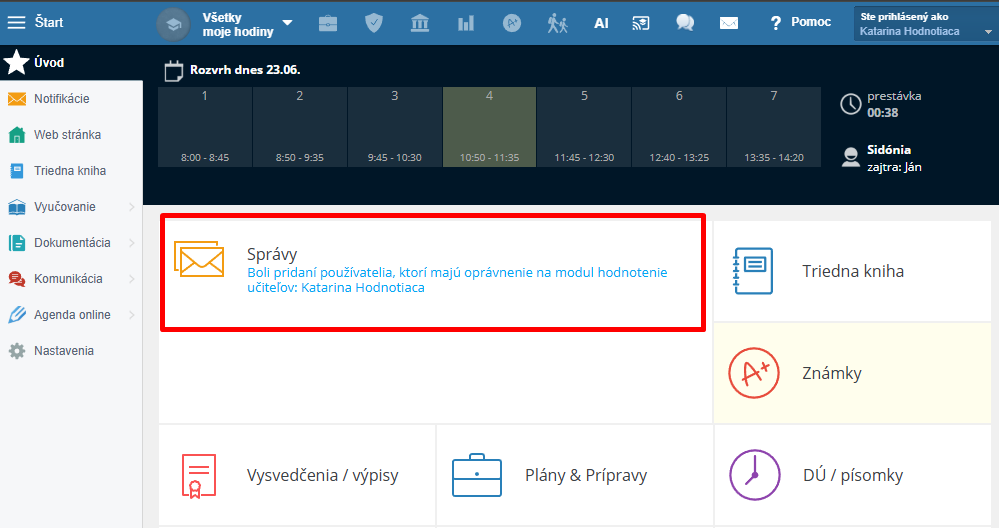Click the graduation cap avatar icon
This screenshot has width=999, height=528.
[x=173, y=24]
